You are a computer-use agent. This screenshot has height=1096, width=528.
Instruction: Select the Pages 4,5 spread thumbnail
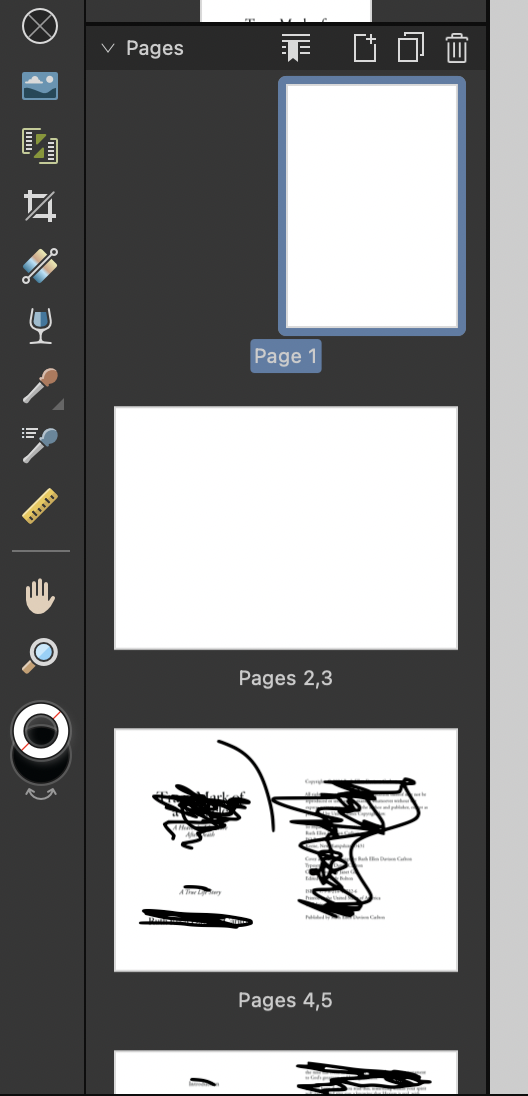pyautogui.click(x=286, y=850)
